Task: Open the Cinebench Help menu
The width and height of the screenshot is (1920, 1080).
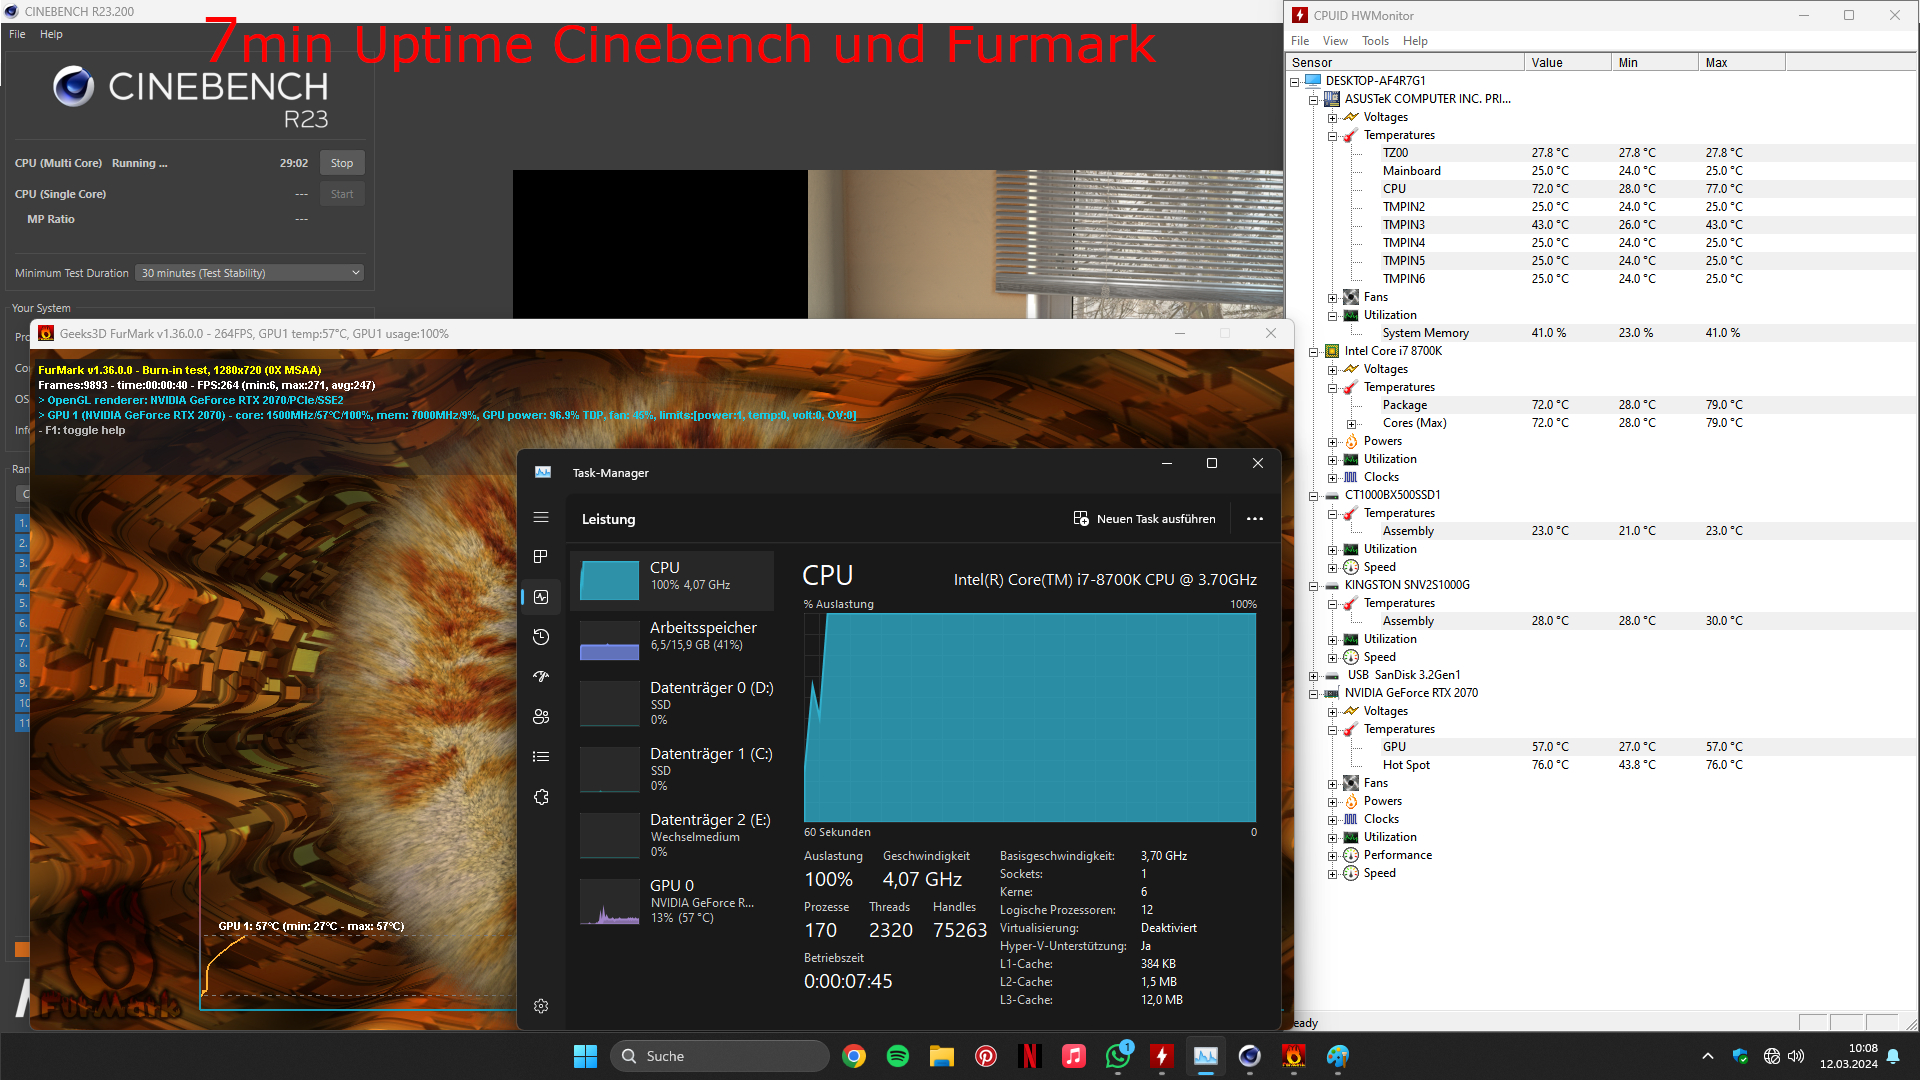Action: click(x=51, y=34)
